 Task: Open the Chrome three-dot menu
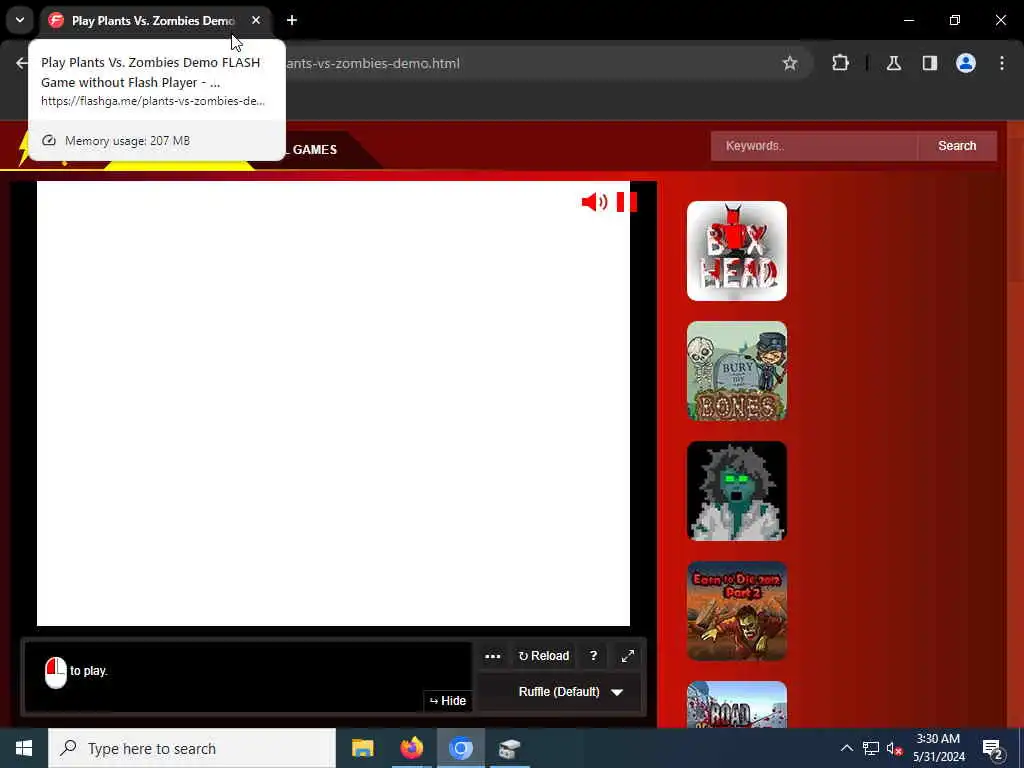coord(1002,63)
